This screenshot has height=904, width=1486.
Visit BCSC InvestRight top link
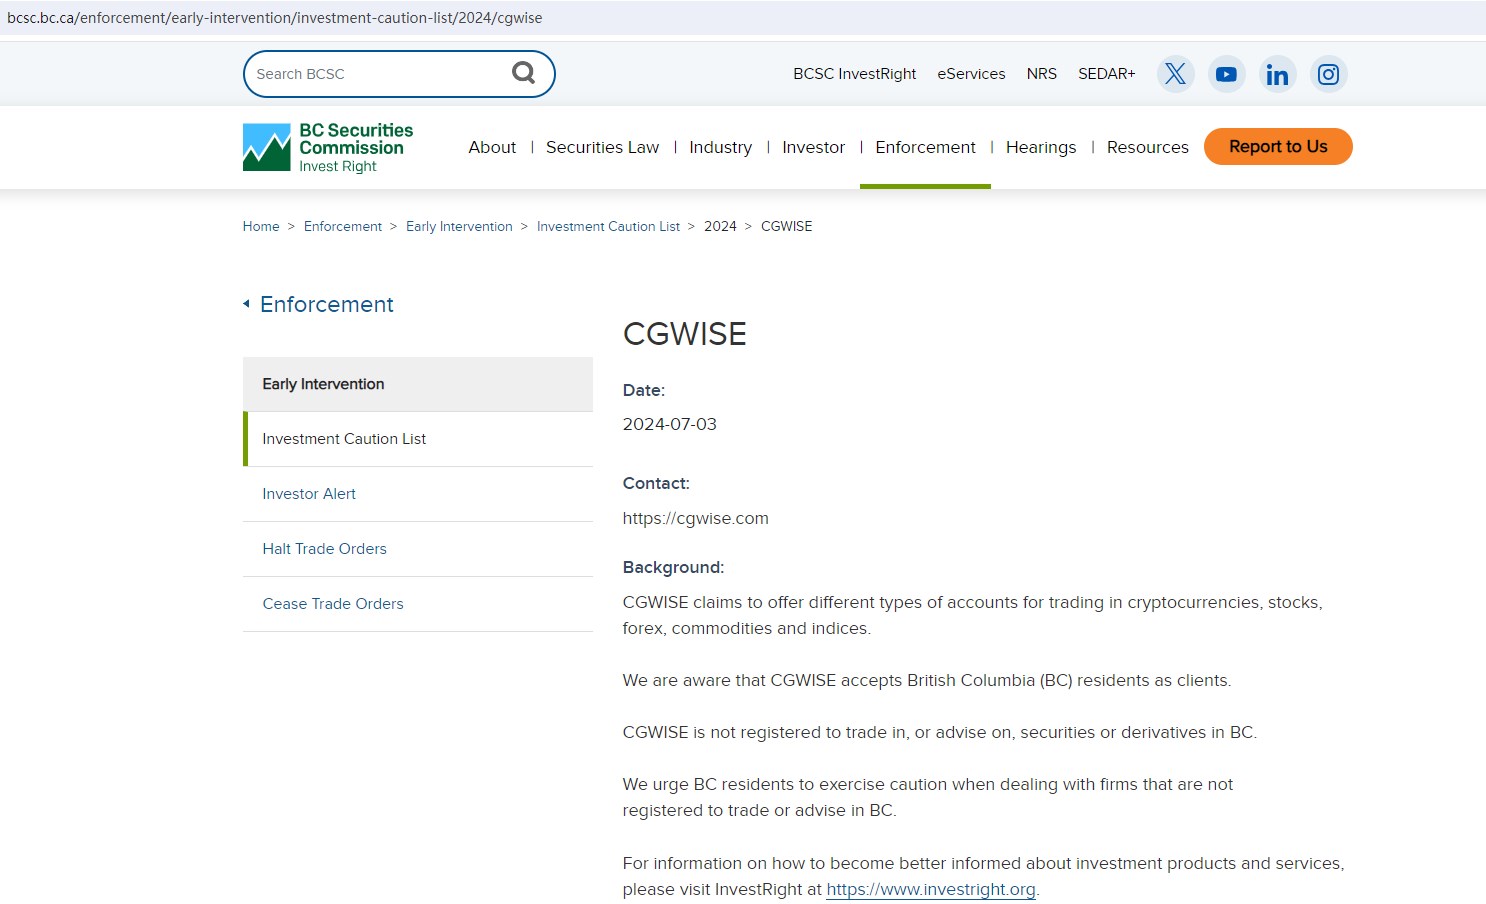[854, 74]
